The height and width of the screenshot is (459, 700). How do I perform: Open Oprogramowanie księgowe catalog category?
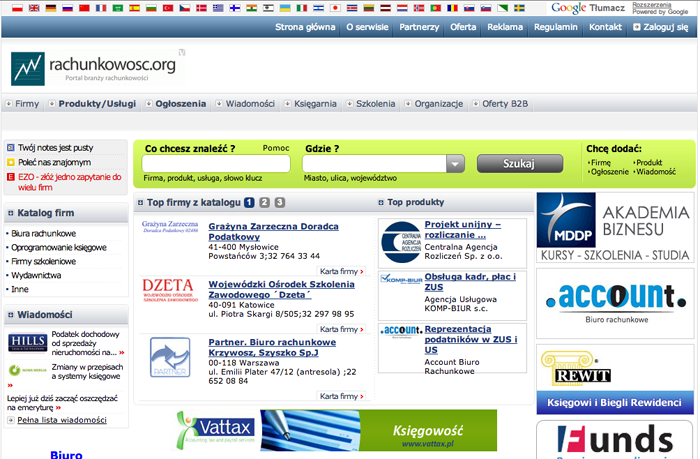click(59, 247)
